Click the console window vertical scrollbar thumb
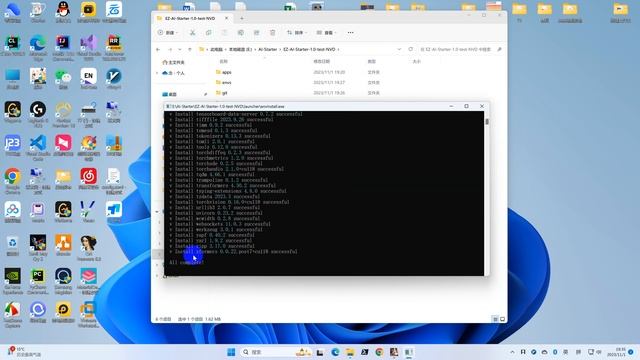 [487, 122]
